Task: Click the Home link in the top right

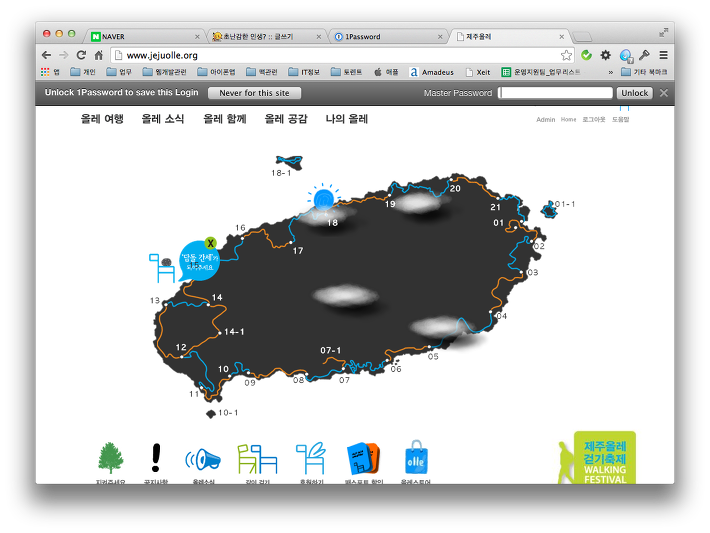Action: click(x=568, y=120)
